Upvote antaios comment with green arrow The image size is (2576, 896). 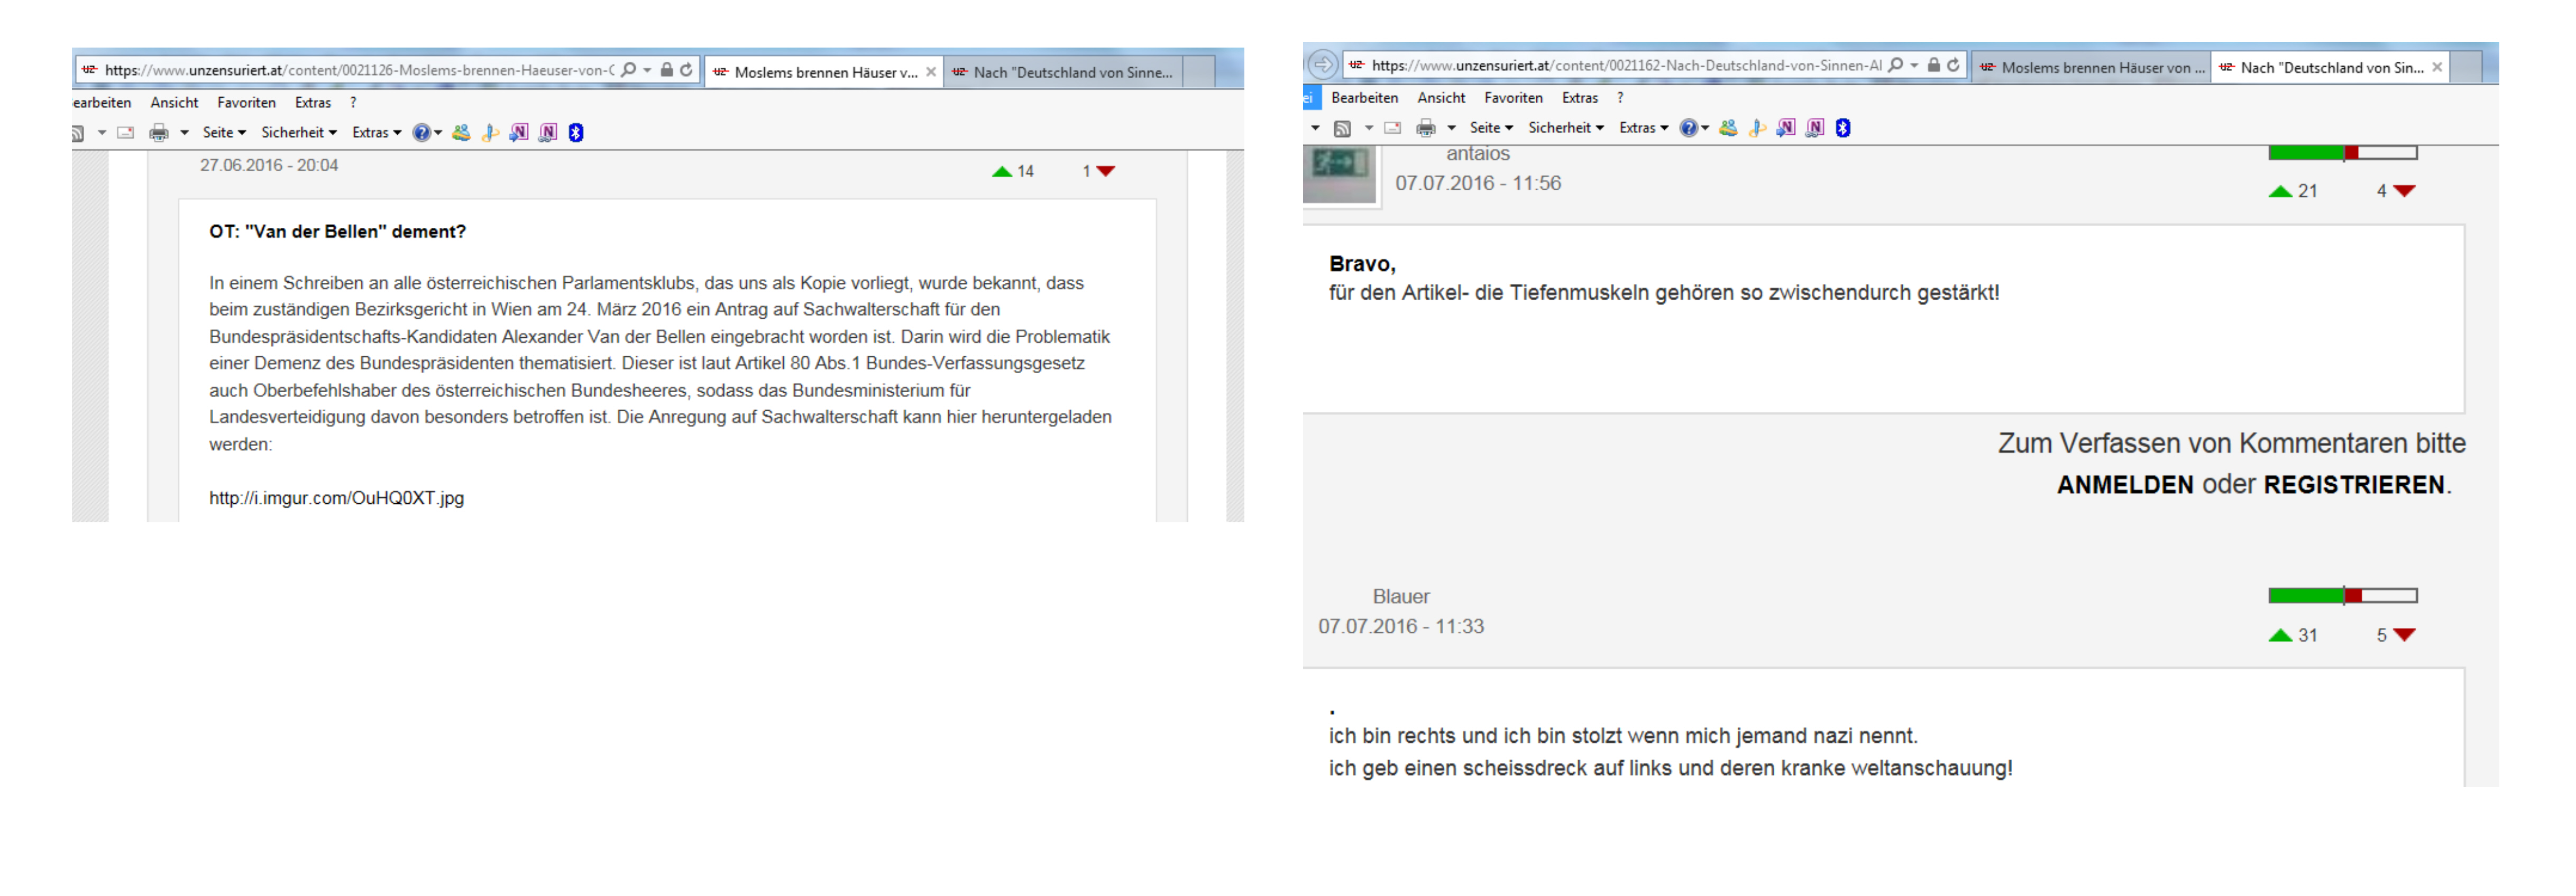pyautogui.click(x=2280, y=191)
